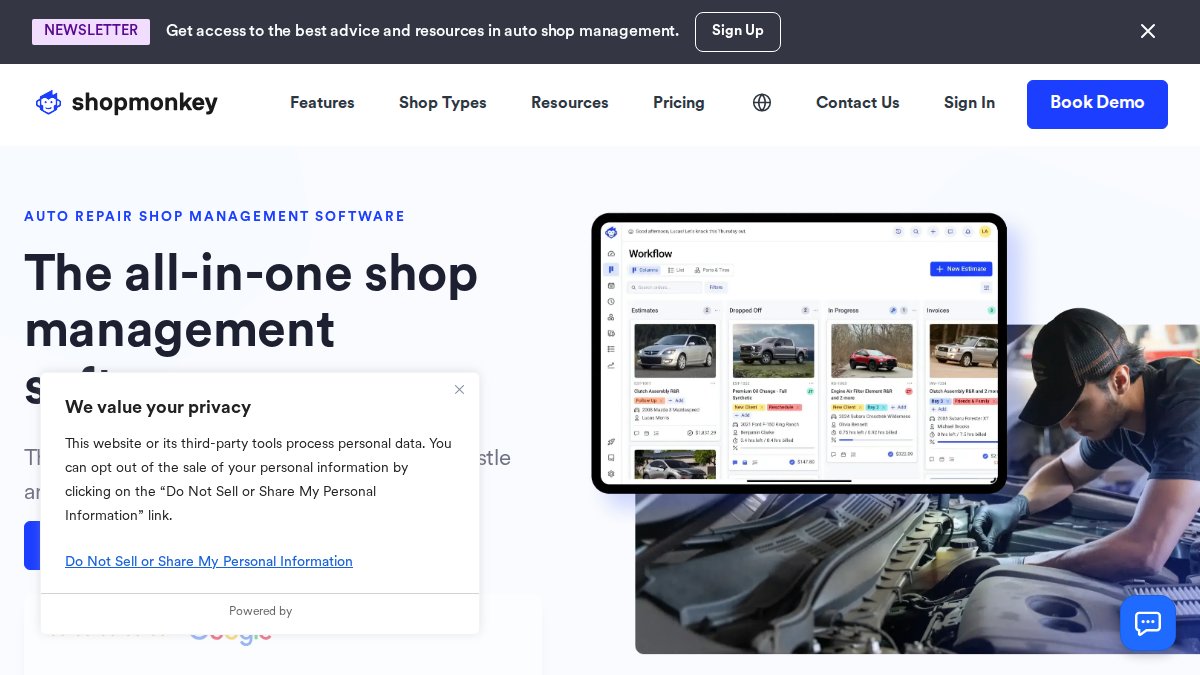
Task: Open the LA user avatar
Action: [985, 231]
